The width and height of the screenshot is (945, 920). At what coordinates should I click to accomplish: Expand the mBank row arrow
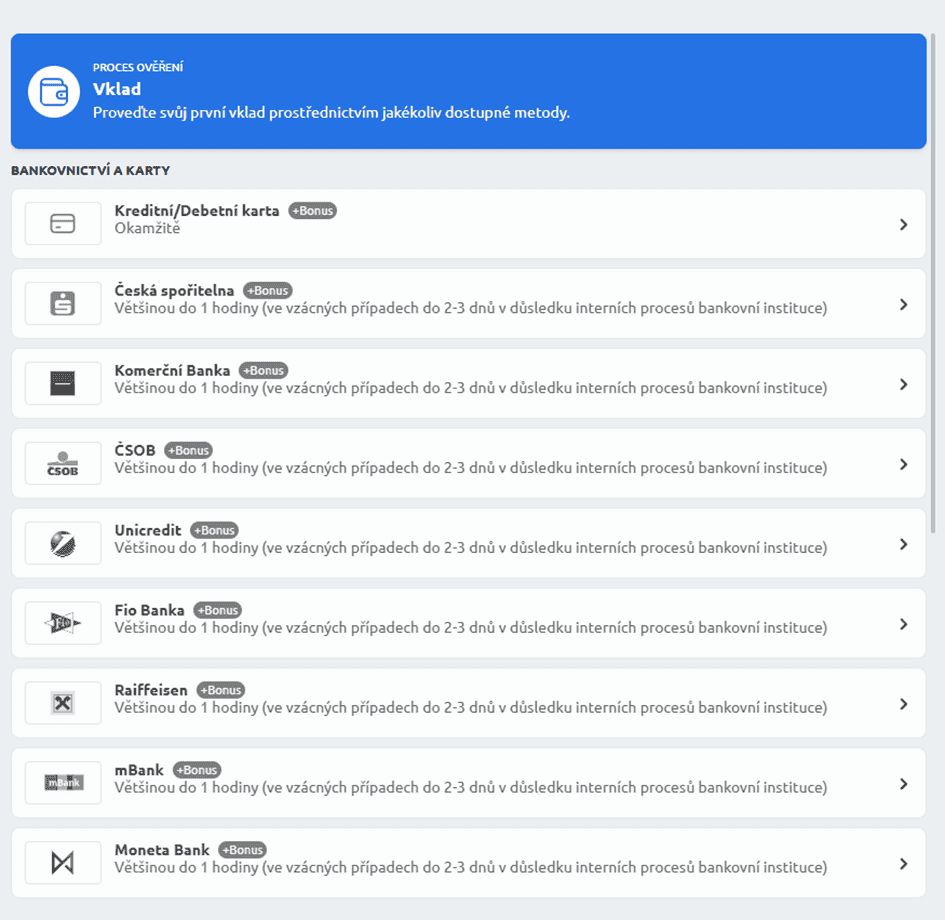pos(903,784)
